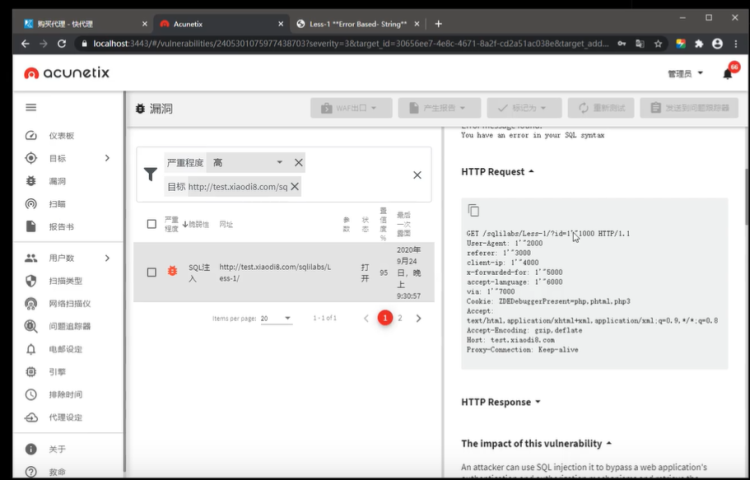Click the 目标 targets icon in the sidebar
Viewport: 750px width, 480px height.
click(x=31, y=158)
